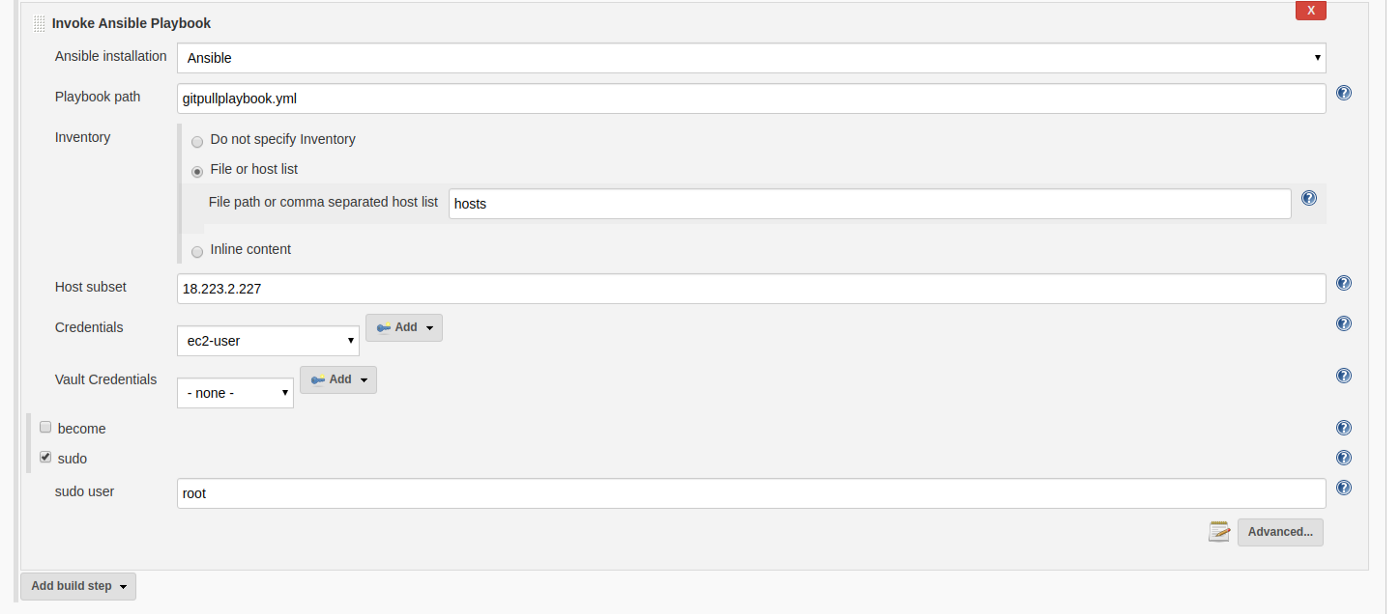Click help icon beside Playbook path
This screenshot has width=1400, height=614.
point(1344,93)
